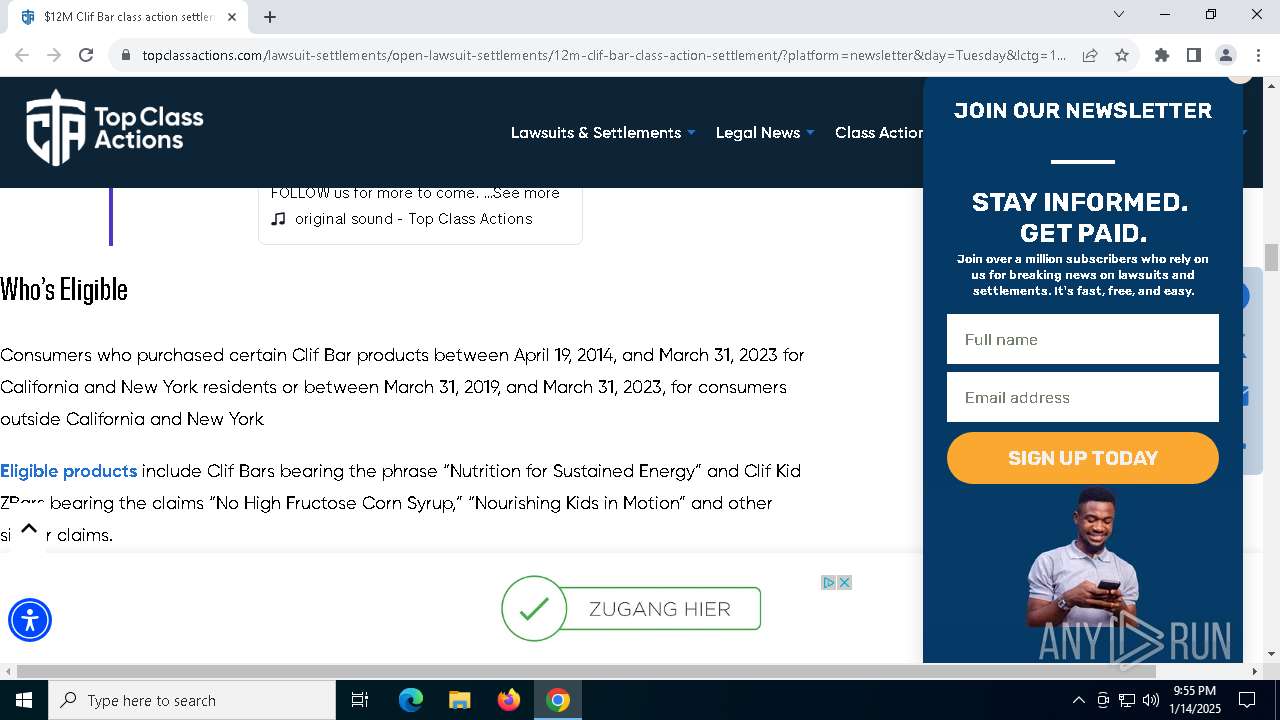Click the scroll-to-top chevron icon
Viewport: 1280px width, 720px height.
29,529
